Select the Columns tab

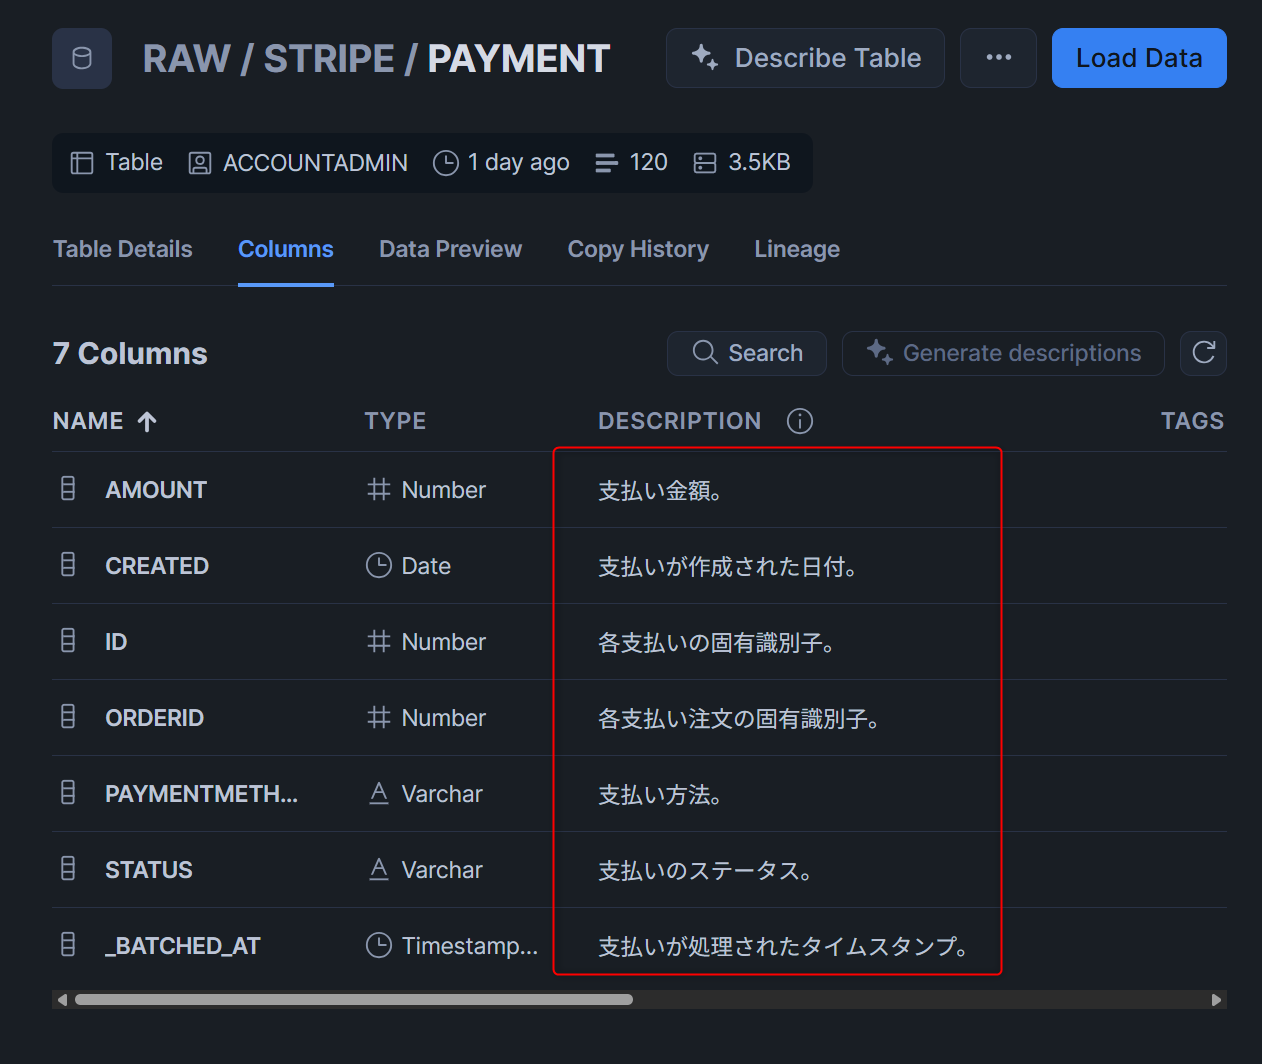coord(286,249)
